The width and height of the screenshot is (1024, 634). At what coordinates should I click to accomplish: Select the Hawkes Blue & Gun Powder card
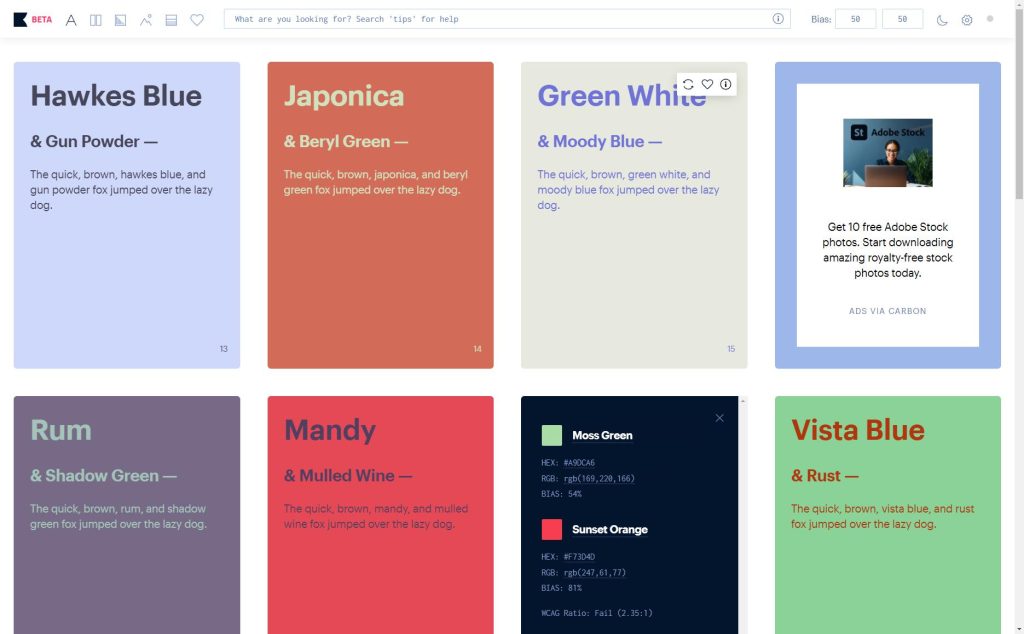pyautogui.click(x=127, y=215)
